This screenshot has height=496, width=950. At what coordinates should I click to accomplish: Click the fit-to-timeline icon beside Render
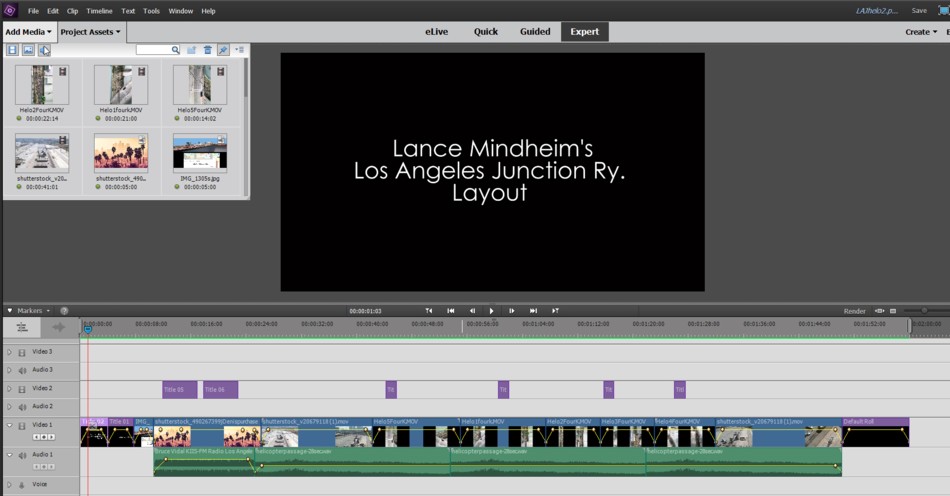pos(879,311)
